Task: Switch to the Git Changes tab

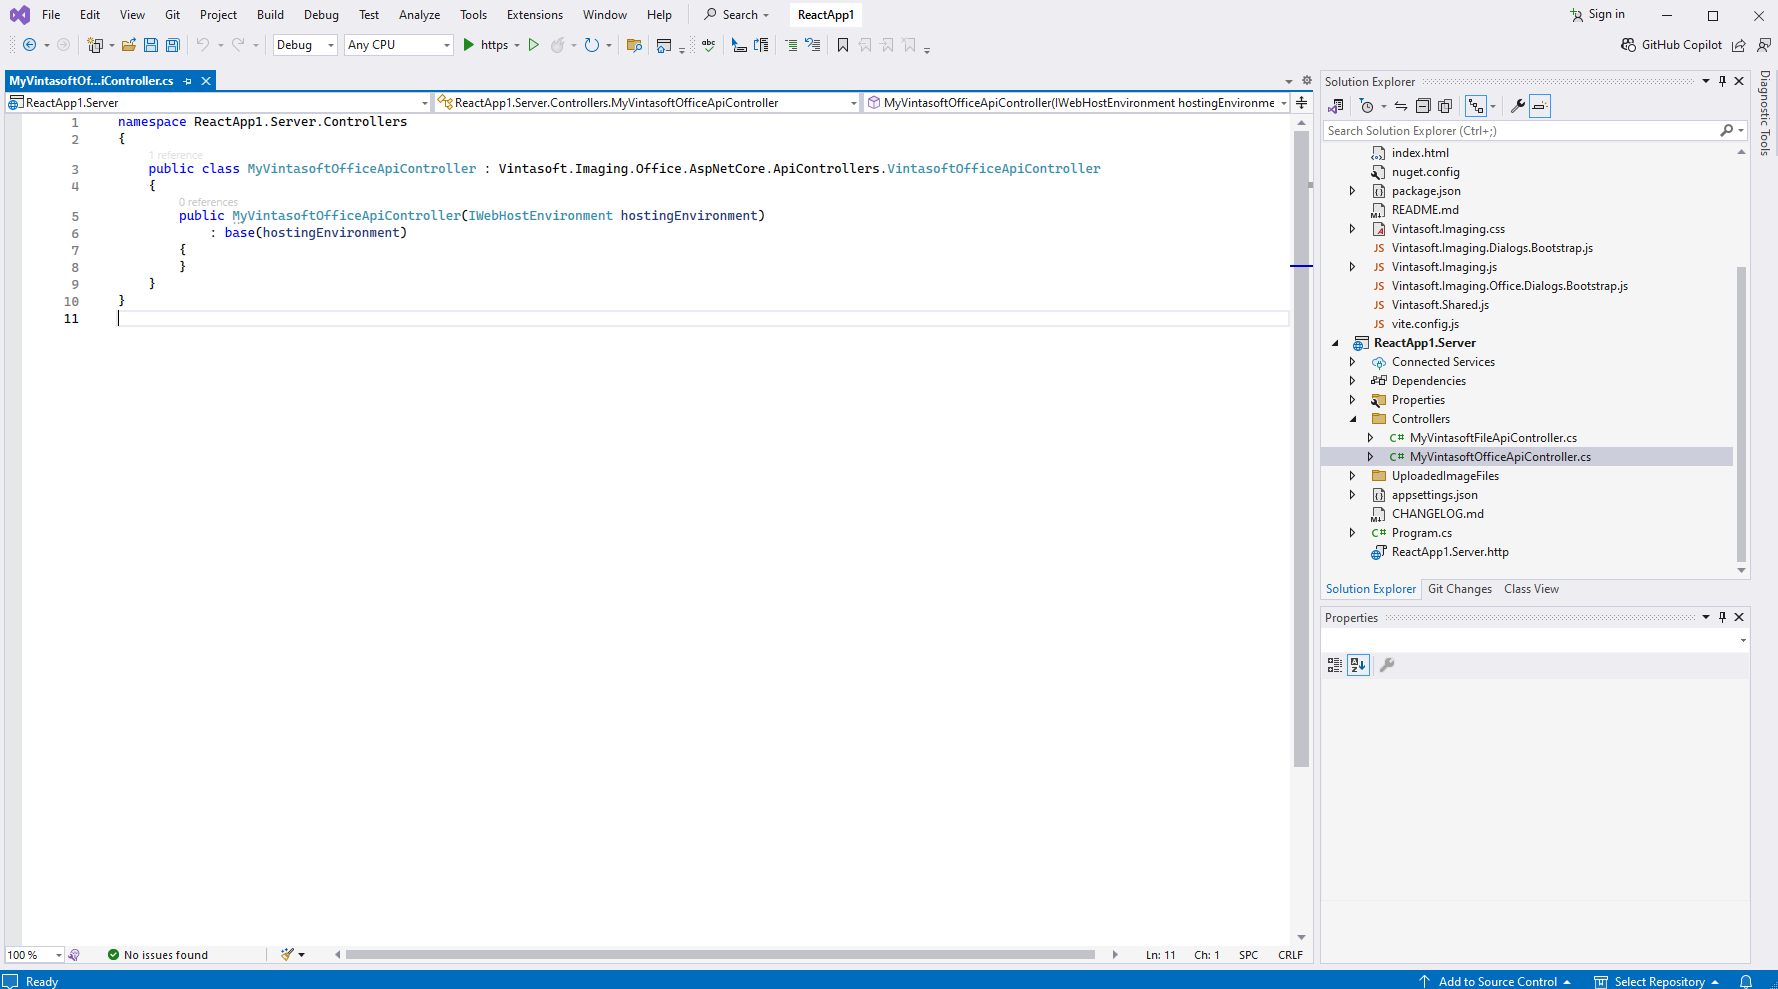Action: coord(1459,589)
